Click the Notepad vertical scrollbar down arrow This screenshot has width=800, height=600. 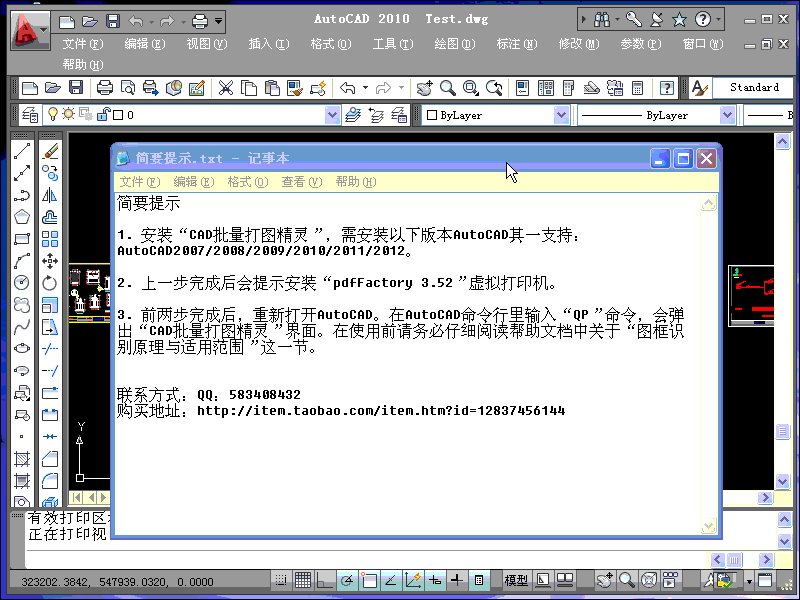point(709,527)
